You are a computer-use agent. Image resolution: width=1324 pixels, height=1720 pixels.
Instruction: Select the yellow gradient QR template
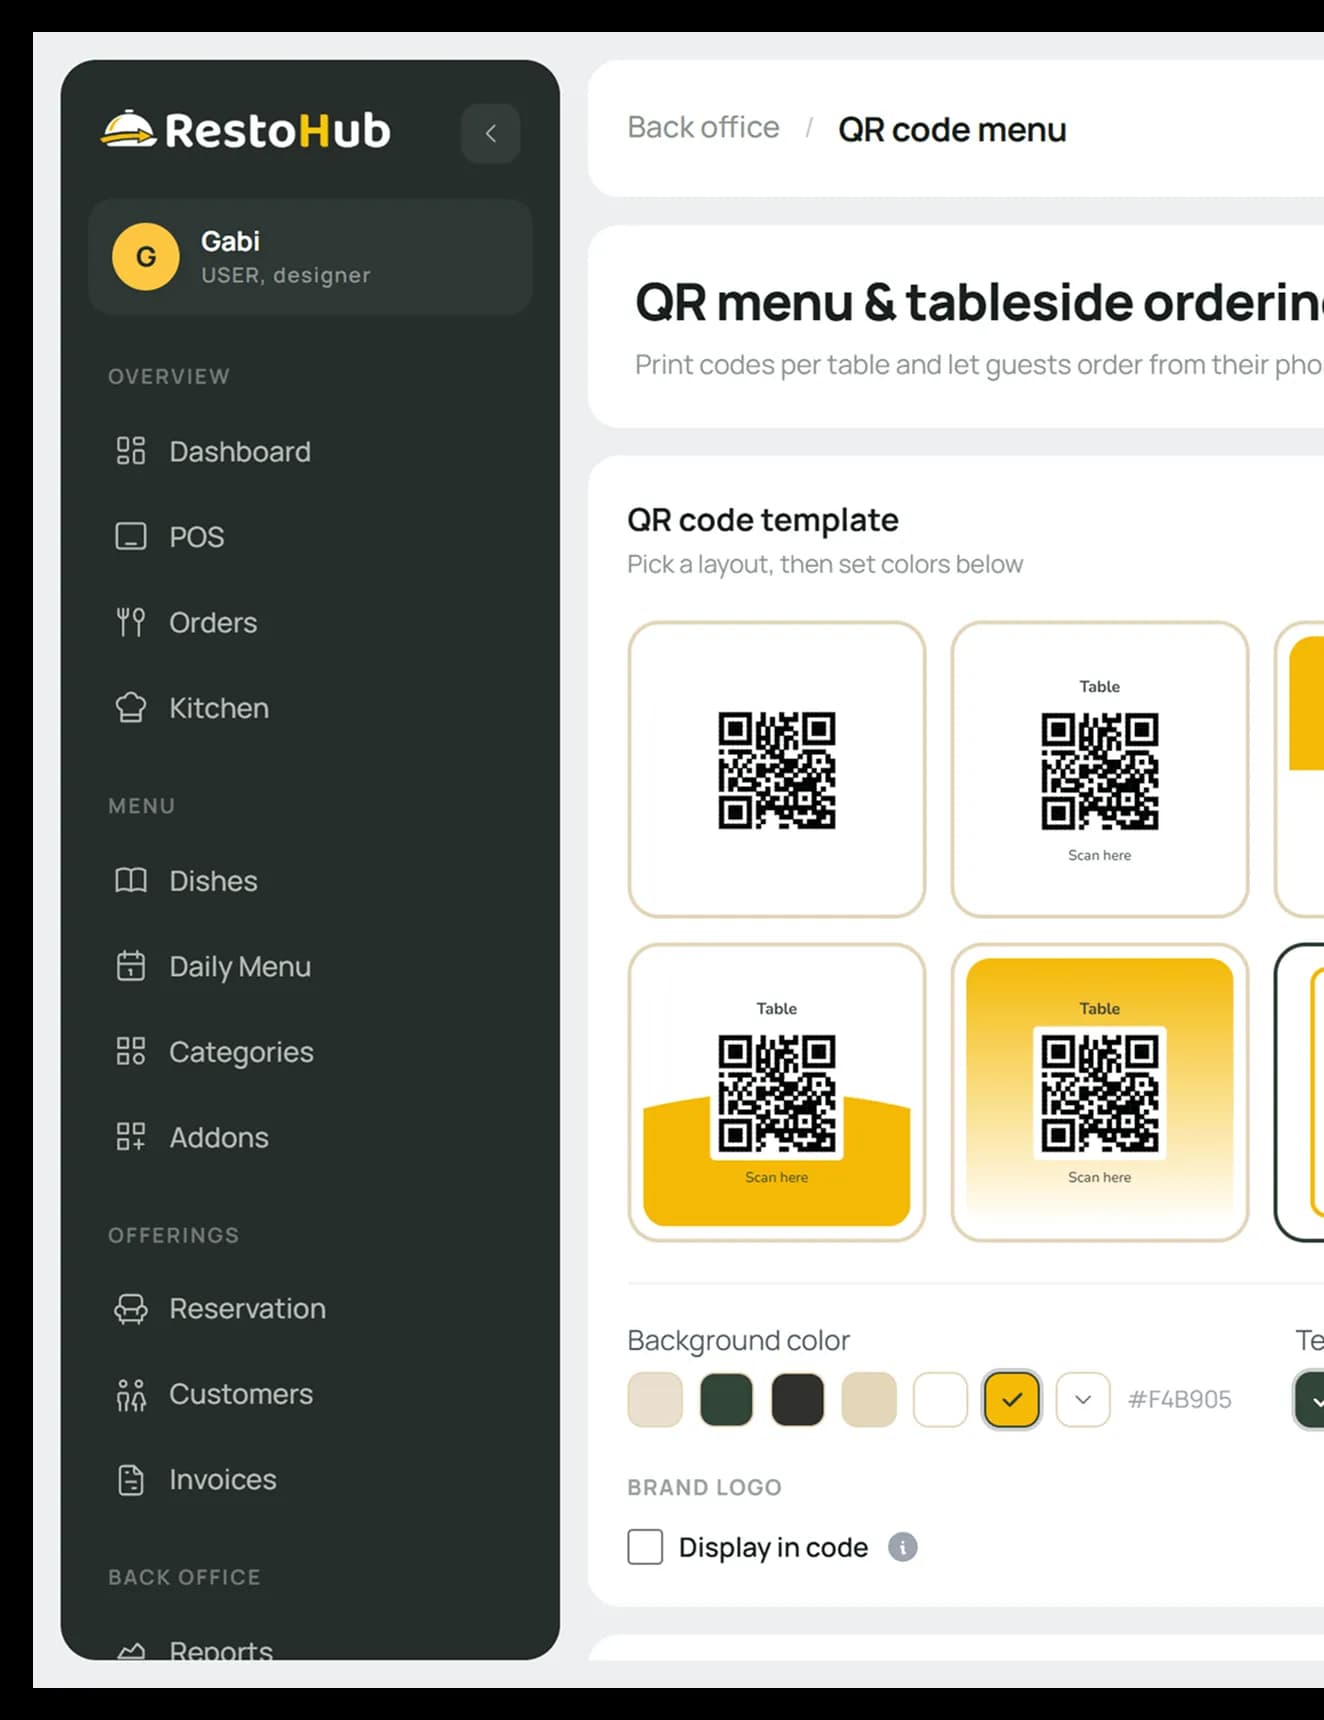pos(1100,1092)
